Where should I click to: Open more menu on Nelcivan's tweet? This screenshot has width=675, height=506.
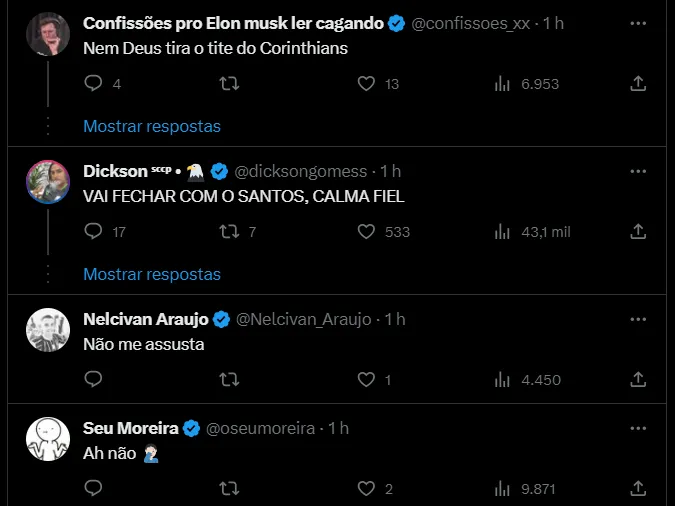[x=638, y=319]
